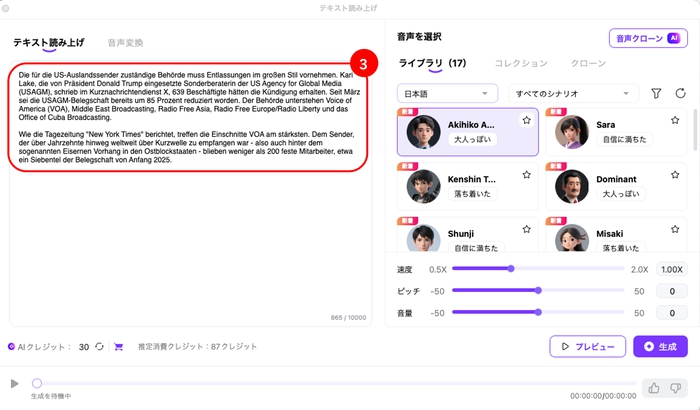Select the Misaki voice avatar
The image size is (700, 410).
click(571, 238)
